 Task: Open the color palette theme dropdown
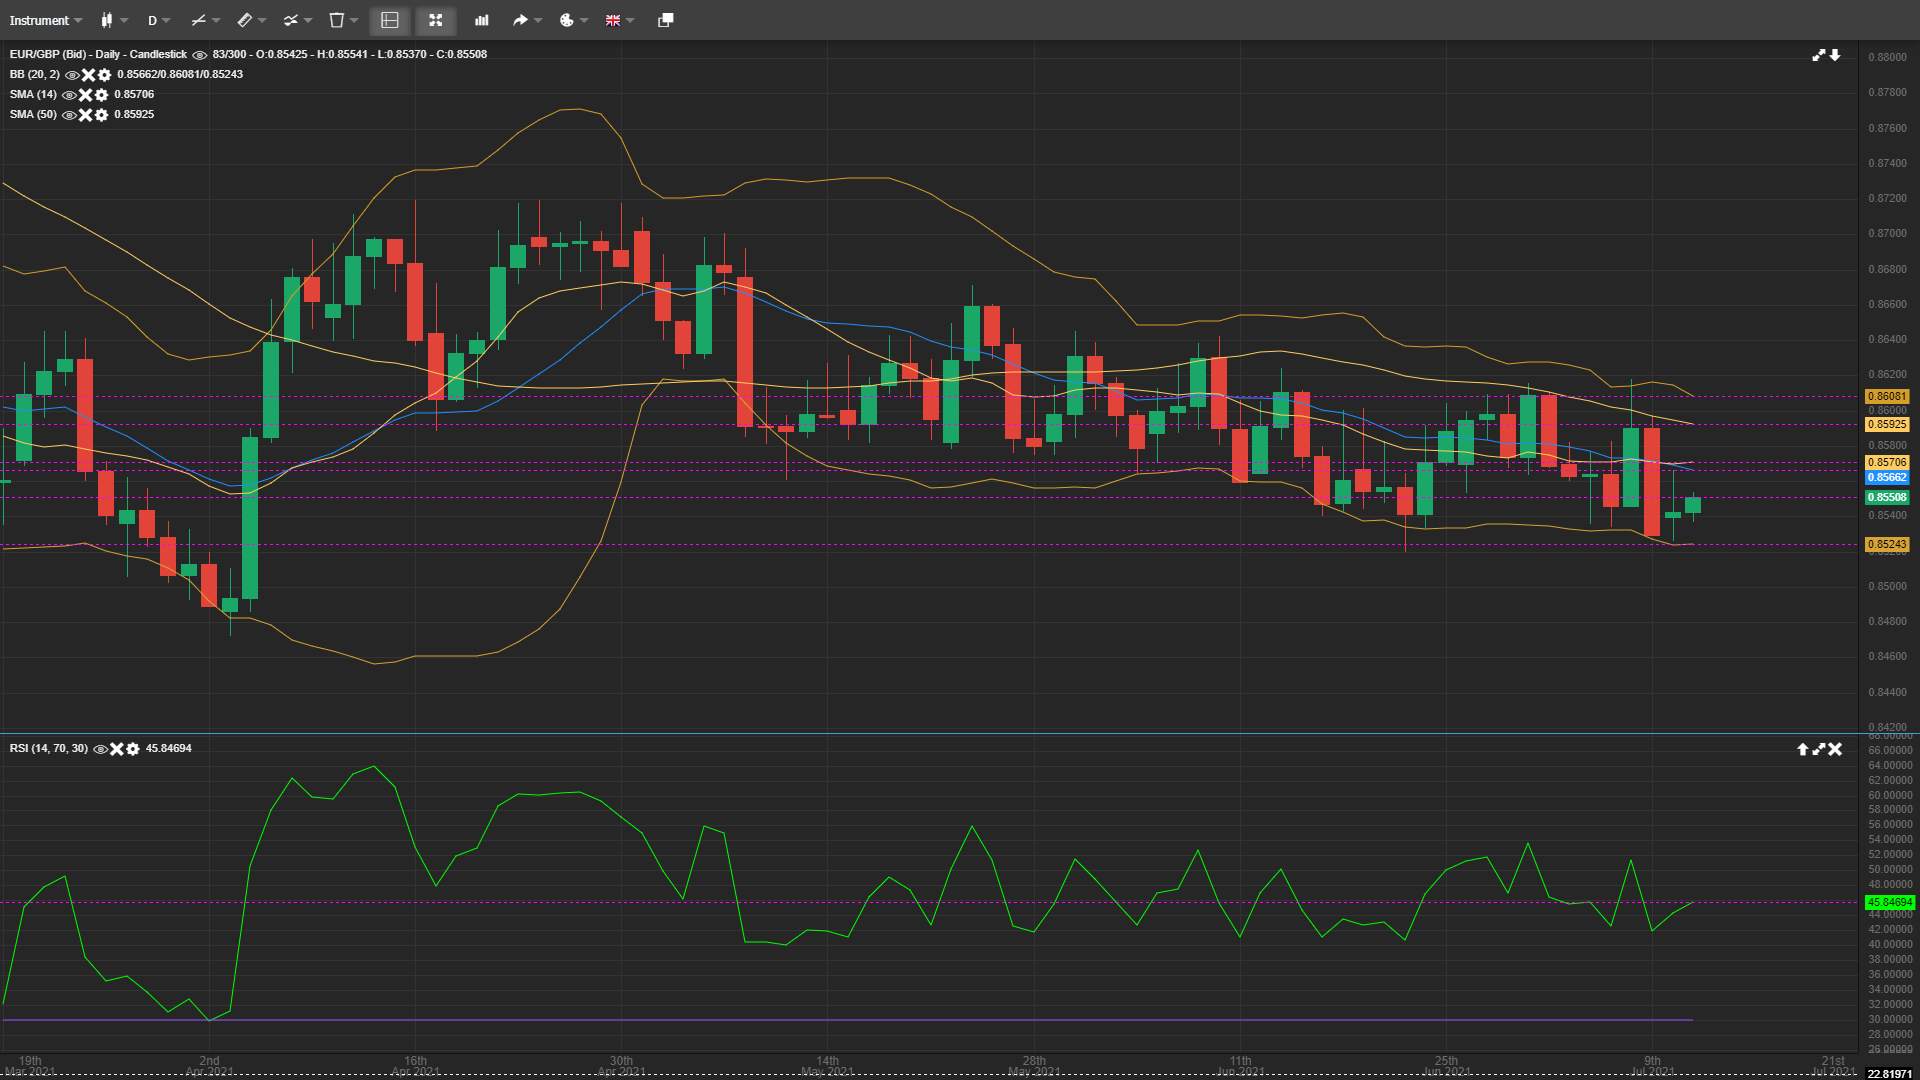pyautogui.click(x=584, y=20)
